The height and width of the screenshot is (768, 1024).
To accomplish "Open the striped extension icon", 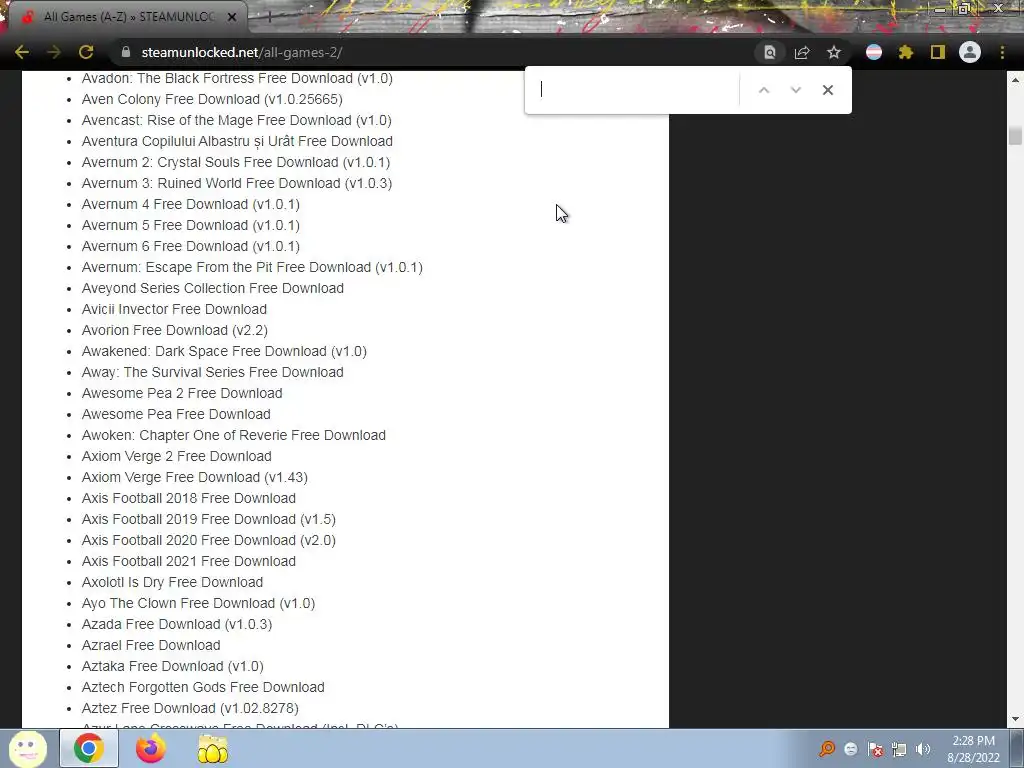I will tap(874, 52).
